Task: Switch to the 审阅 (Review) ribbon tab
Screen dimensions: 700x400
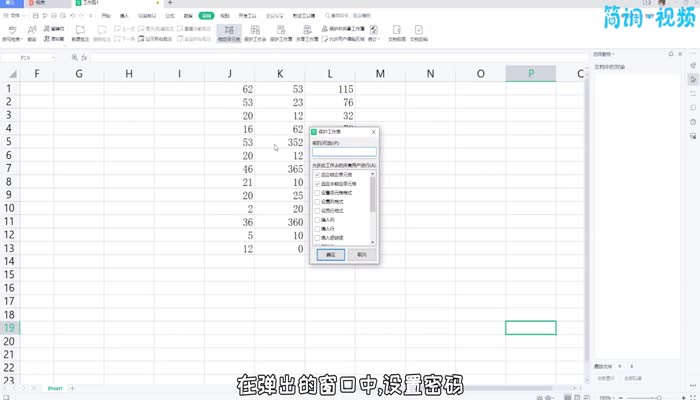Action: pyautogui.click(x=205, y=17)
